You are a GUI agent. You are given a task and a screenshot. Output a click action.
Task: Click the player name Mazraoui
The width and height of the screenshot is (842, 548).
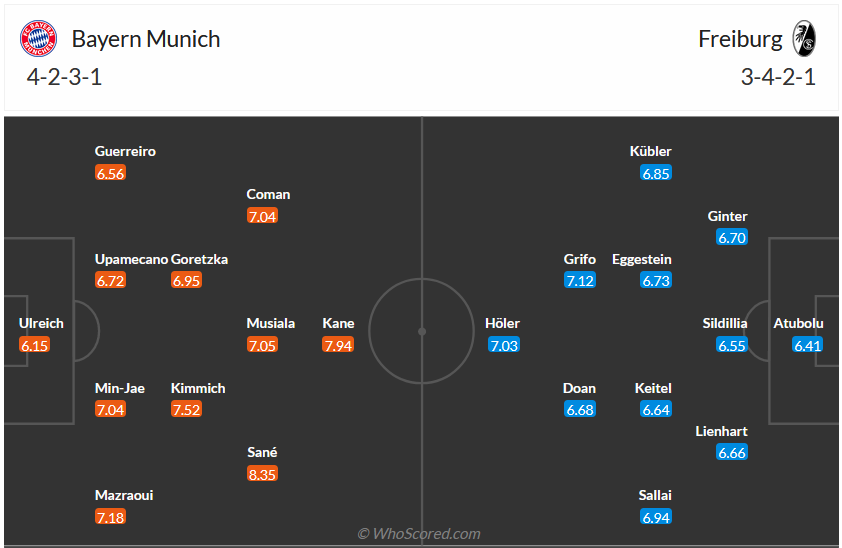coord(124,495)
